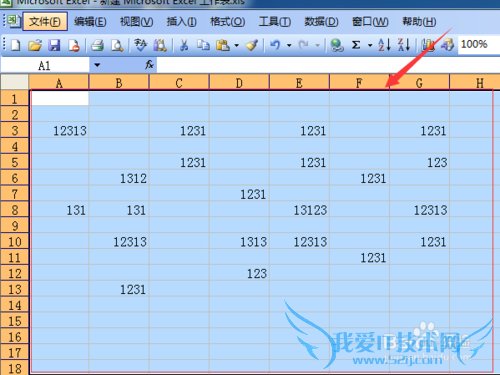Launch the Chart Wizard
The width and height of the screenshot is (500, 375).
428,45
